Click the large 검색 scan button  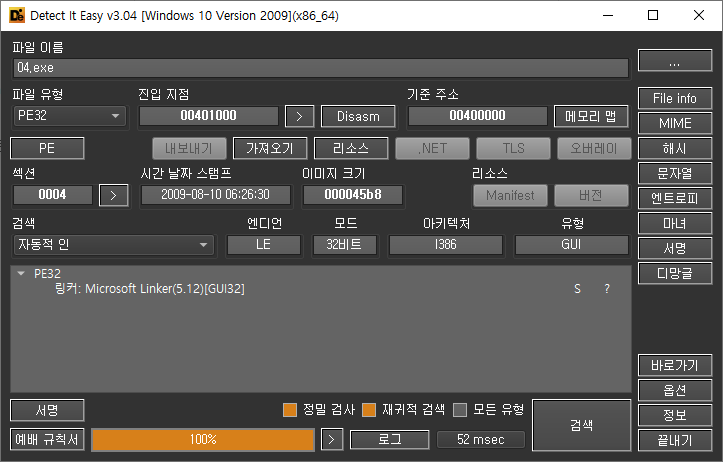(x=581, y=425)
